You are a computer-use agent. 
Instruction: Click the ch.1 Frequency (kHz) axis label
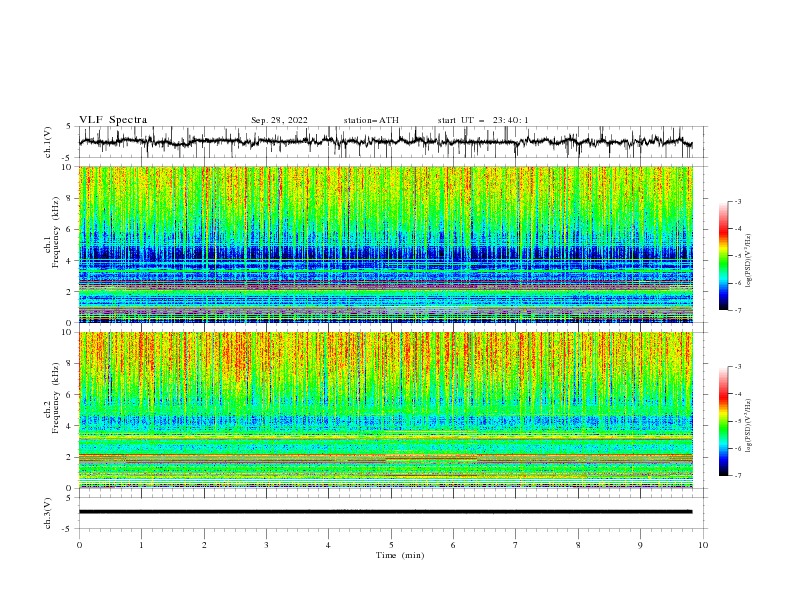click(53, 233)
